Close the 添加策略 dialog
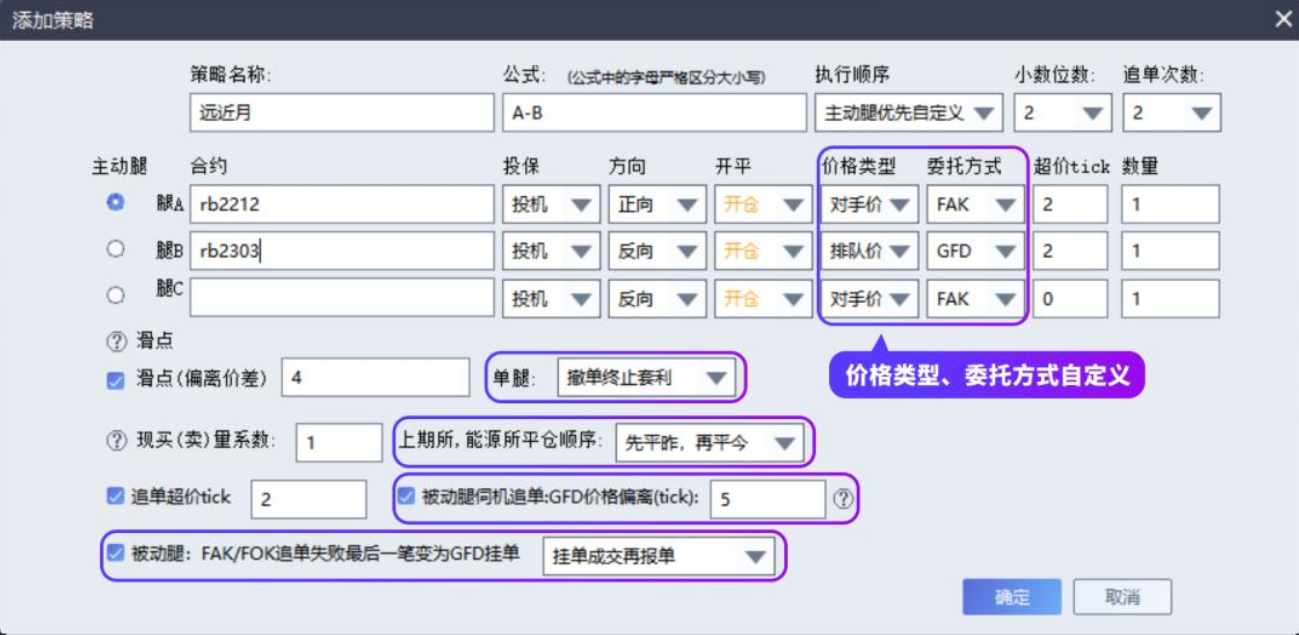The image size is (1299, 635). click(1283, 19)
